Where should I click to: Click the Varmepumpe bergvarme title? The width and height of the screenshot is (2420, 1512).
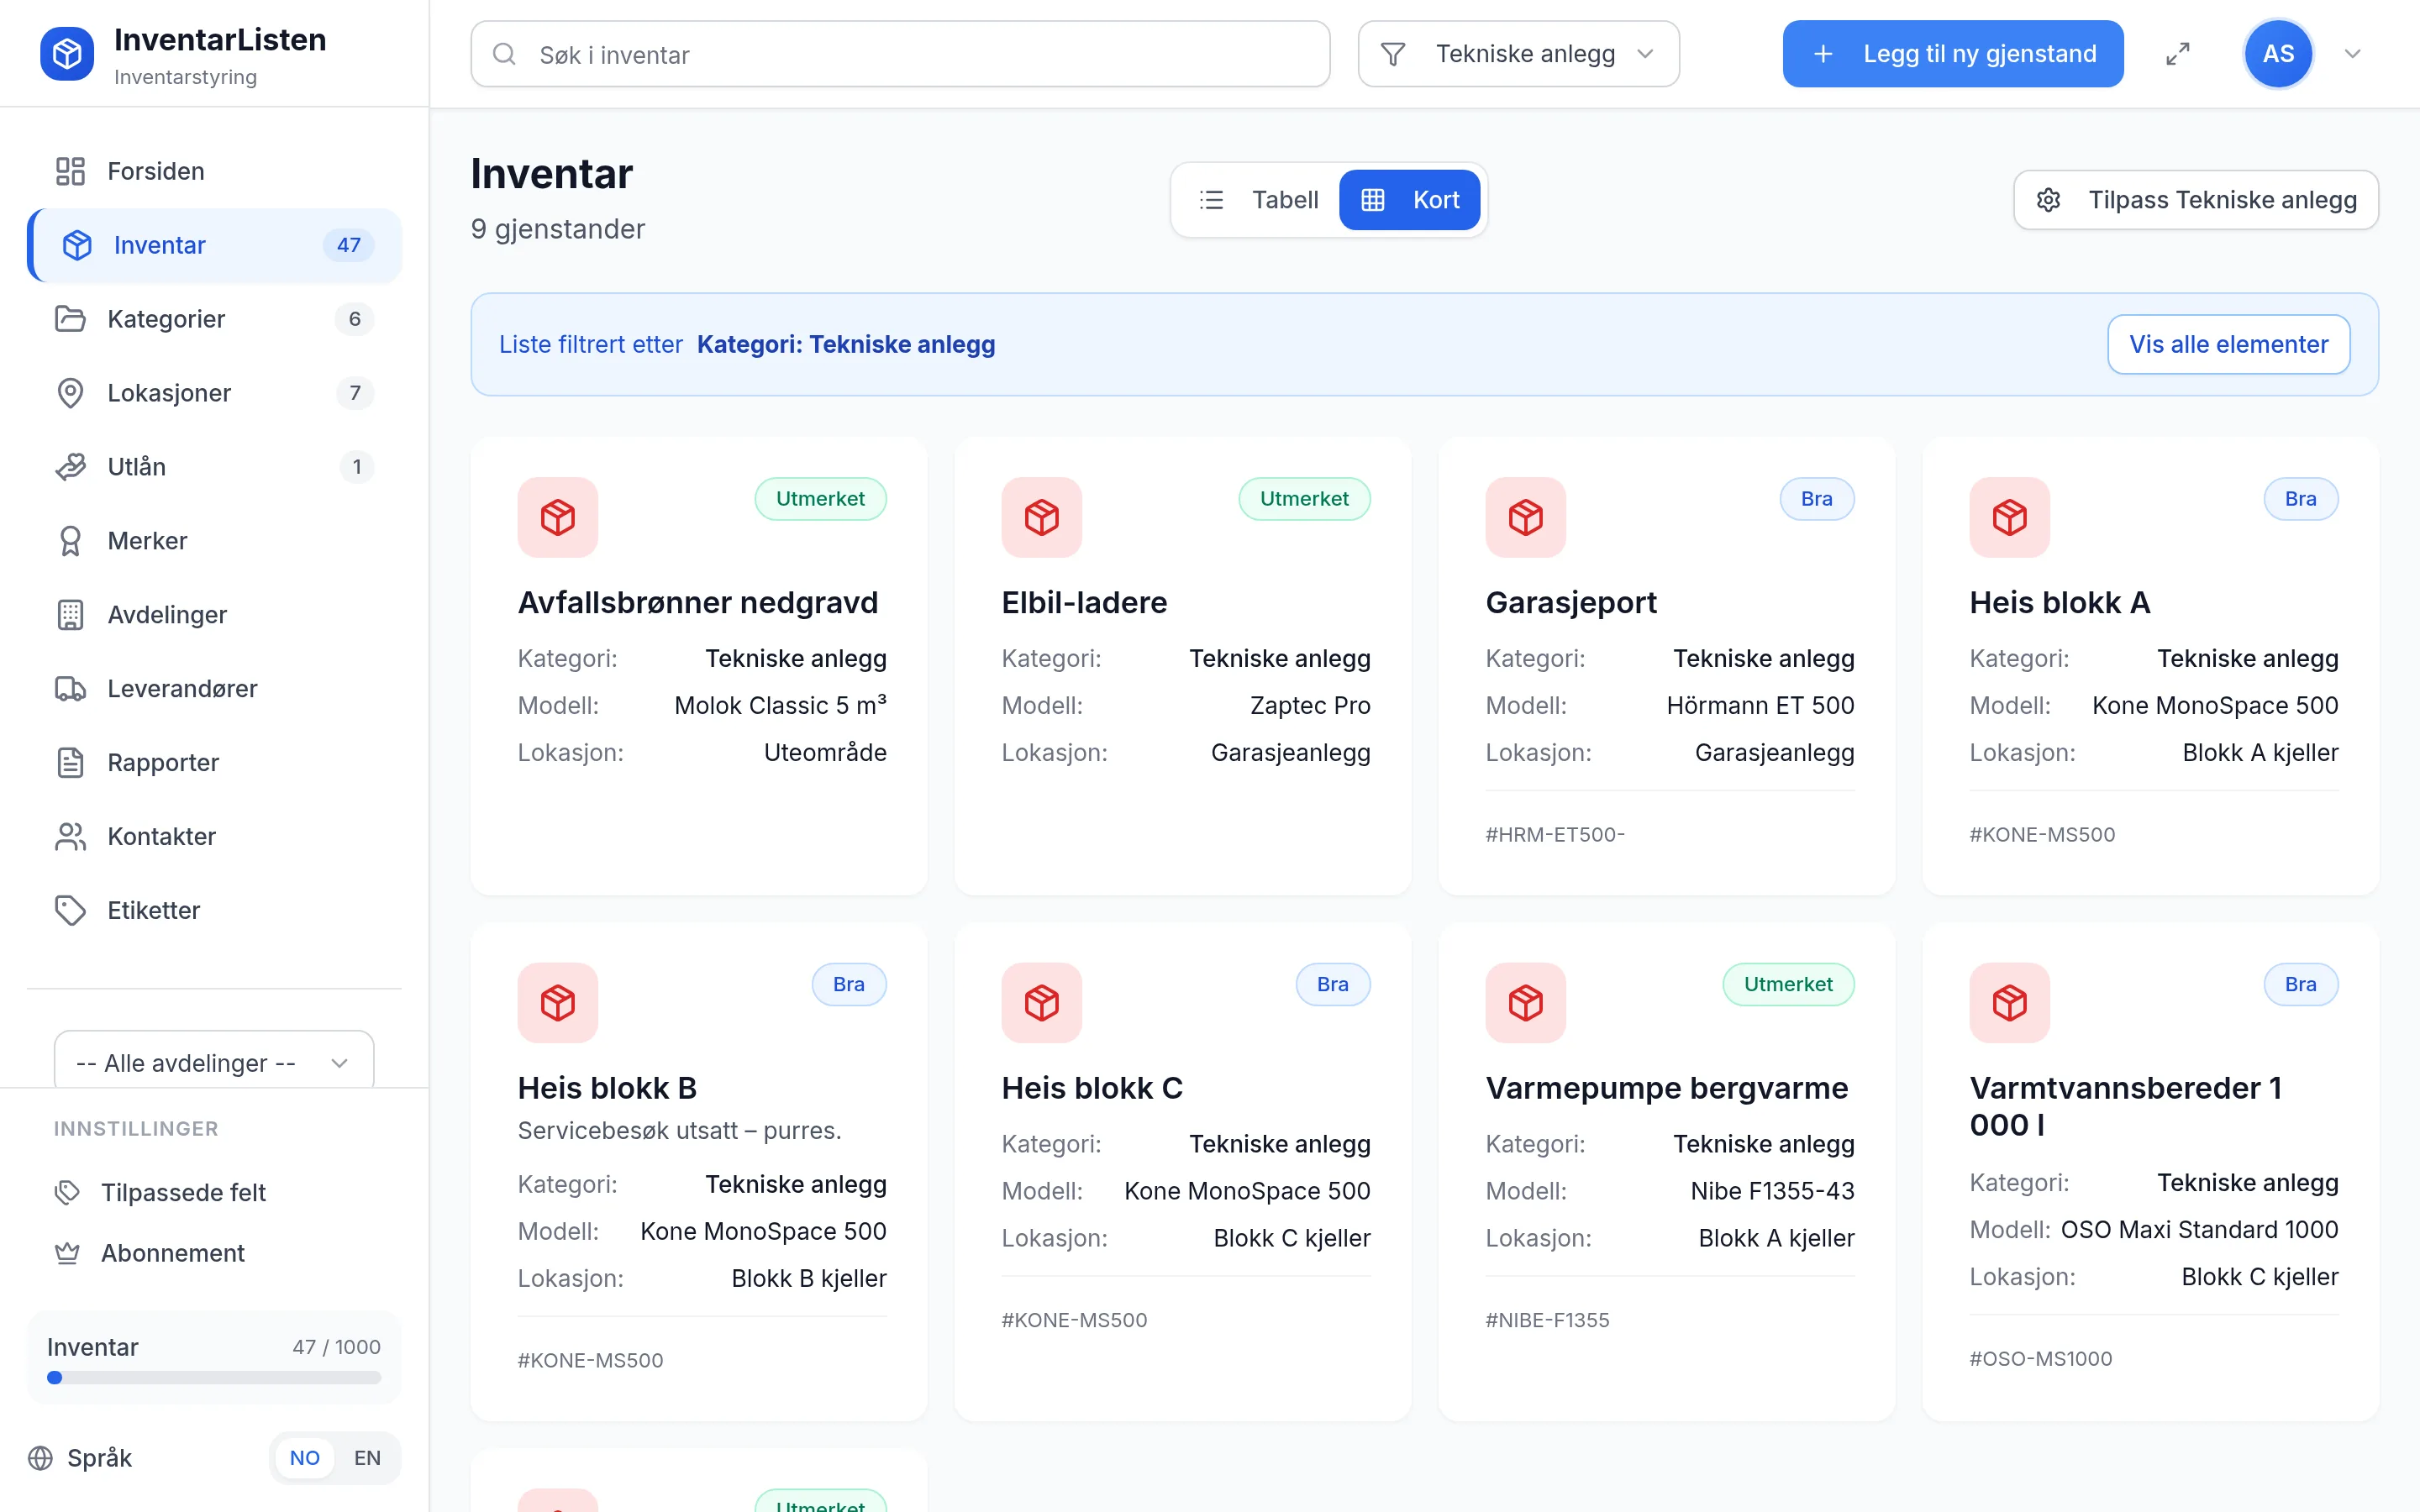pyautogui.click(x=1666, y=1088)
